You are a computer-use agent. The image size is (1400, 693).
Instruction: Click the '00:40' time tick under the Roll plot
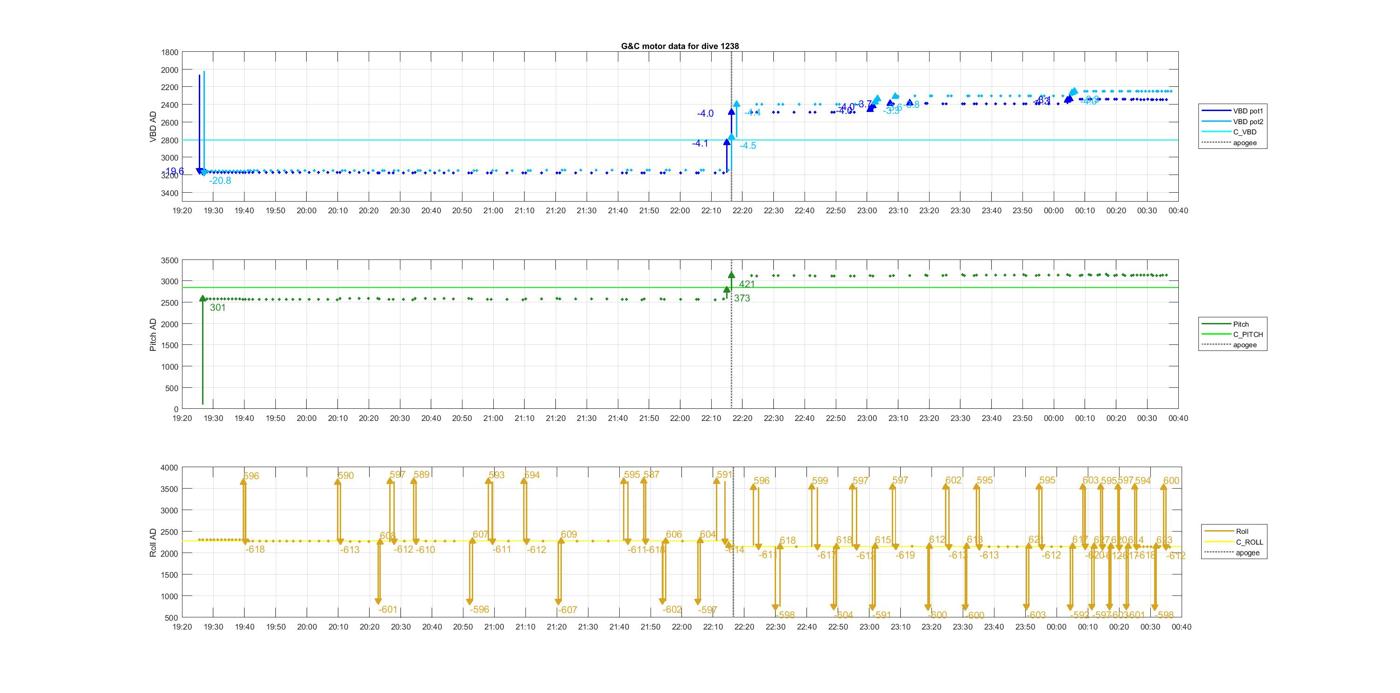click(x=1181, y=627)
